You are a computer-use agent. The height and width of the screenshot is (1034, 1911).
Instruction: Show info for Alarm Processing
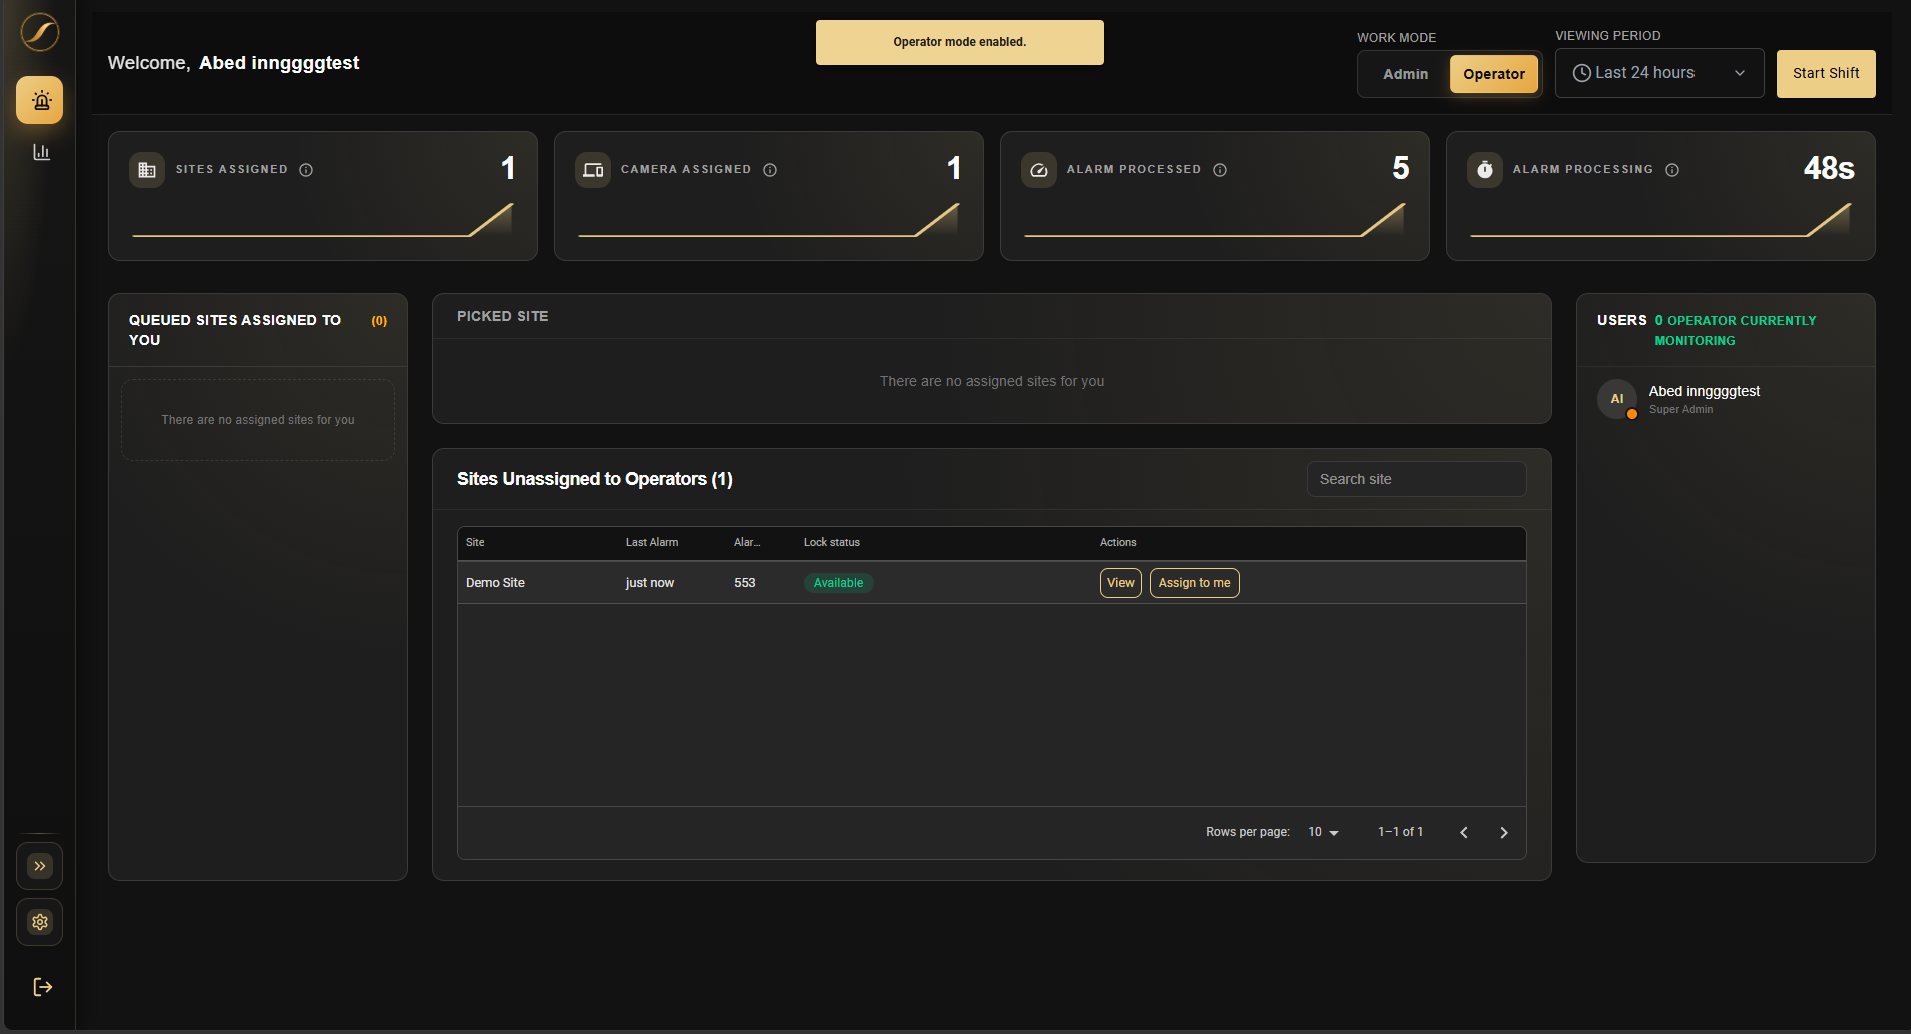(1672, 170)
